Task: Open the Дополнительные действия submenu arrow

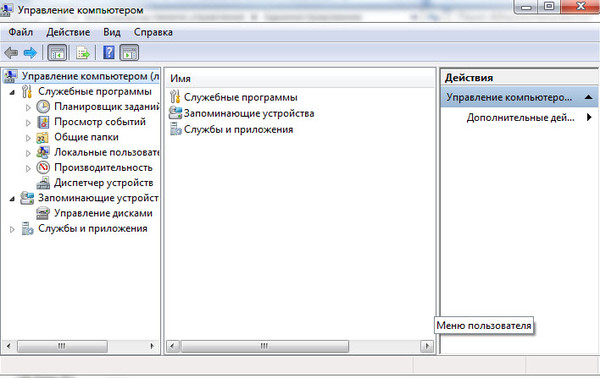Action: point(589,117)
